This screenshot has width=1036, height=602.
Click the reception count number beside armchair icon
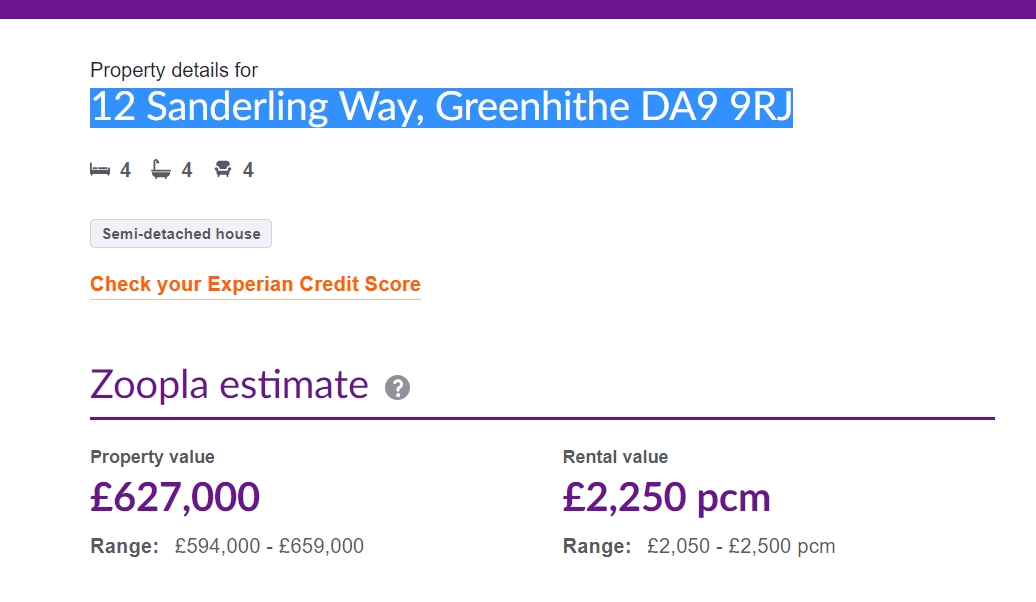pos(248,171)
